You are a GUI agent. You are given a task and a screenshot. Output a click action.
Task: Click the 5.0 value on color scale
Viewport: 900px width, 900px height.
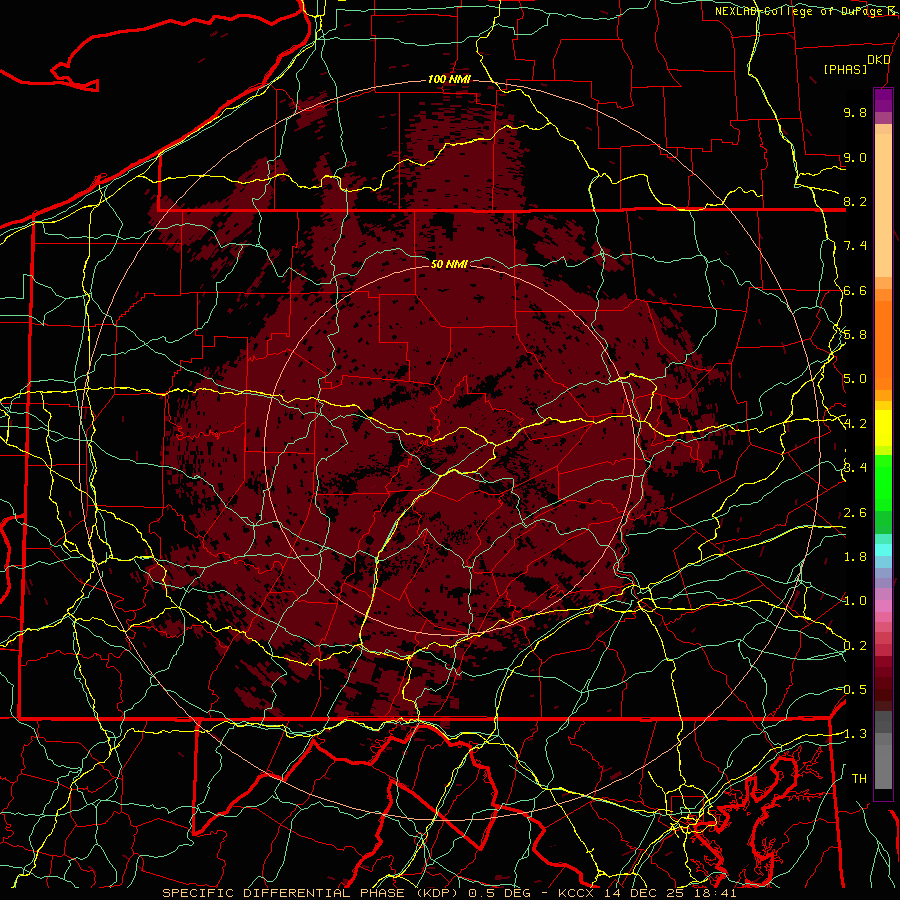pyautogui.click(x=855, y=379)
